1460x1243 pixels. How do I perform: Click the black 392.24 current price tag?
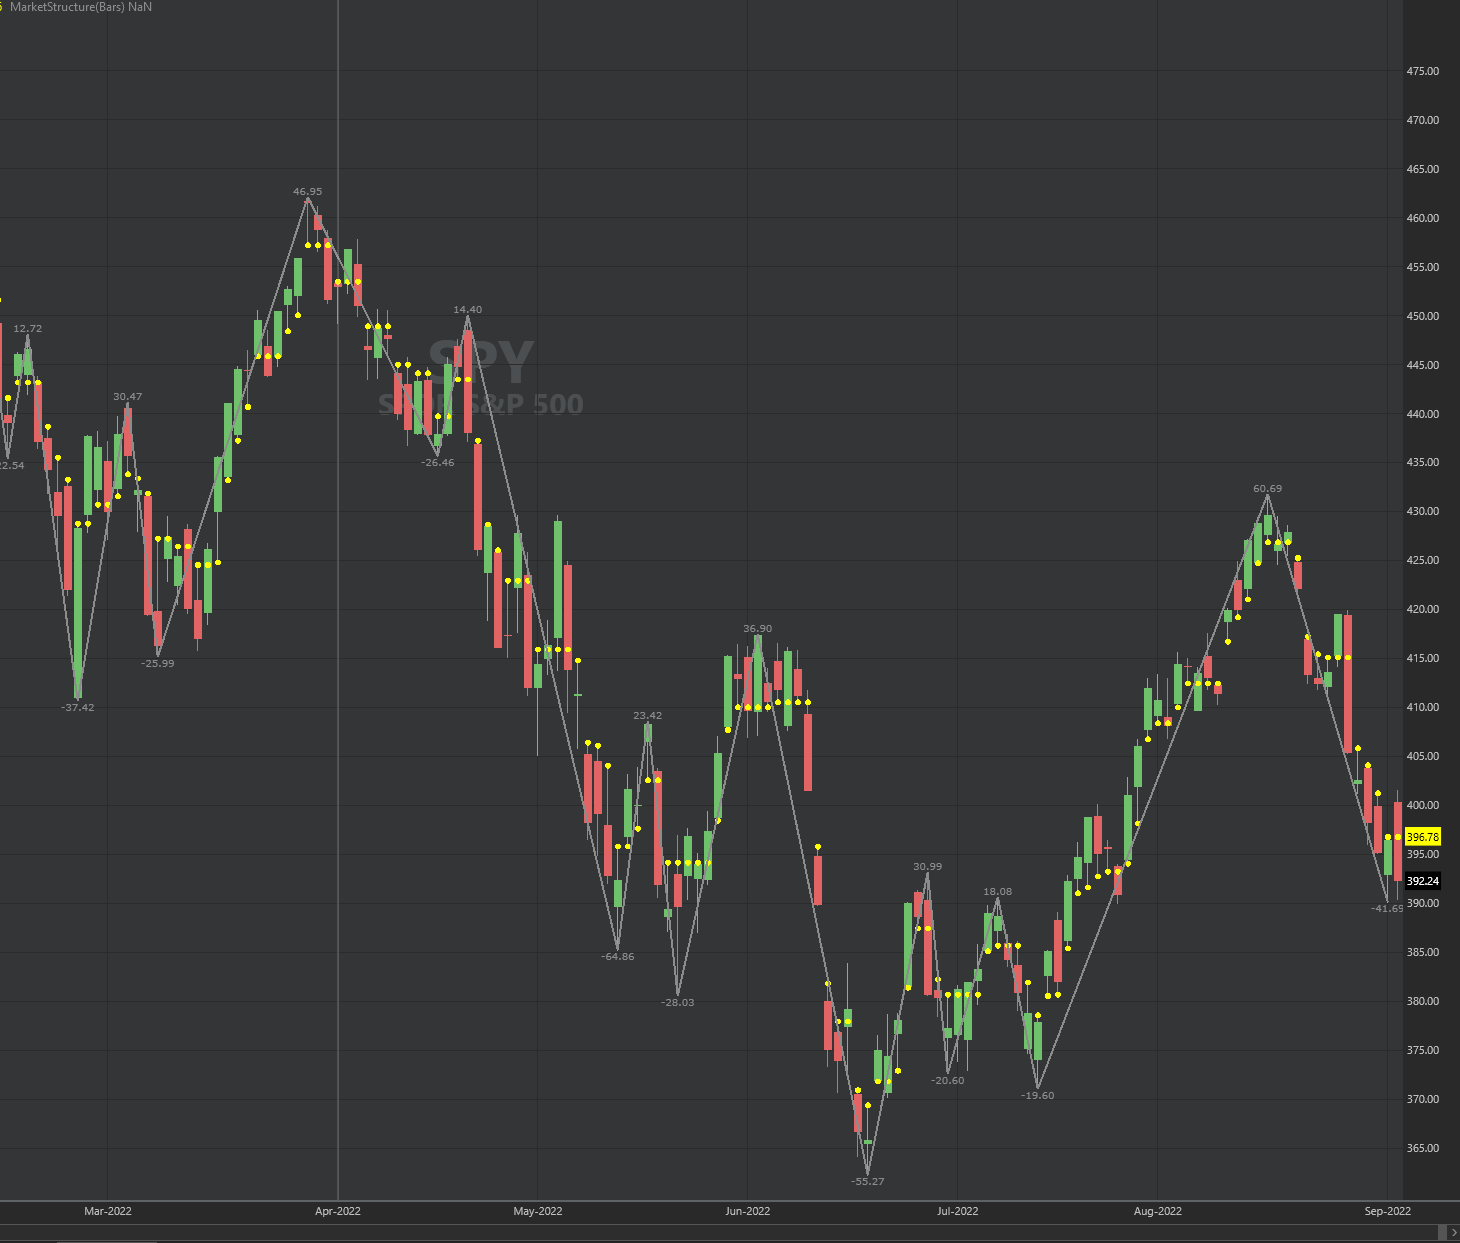pyautogui.click(x=1422, y=881)
